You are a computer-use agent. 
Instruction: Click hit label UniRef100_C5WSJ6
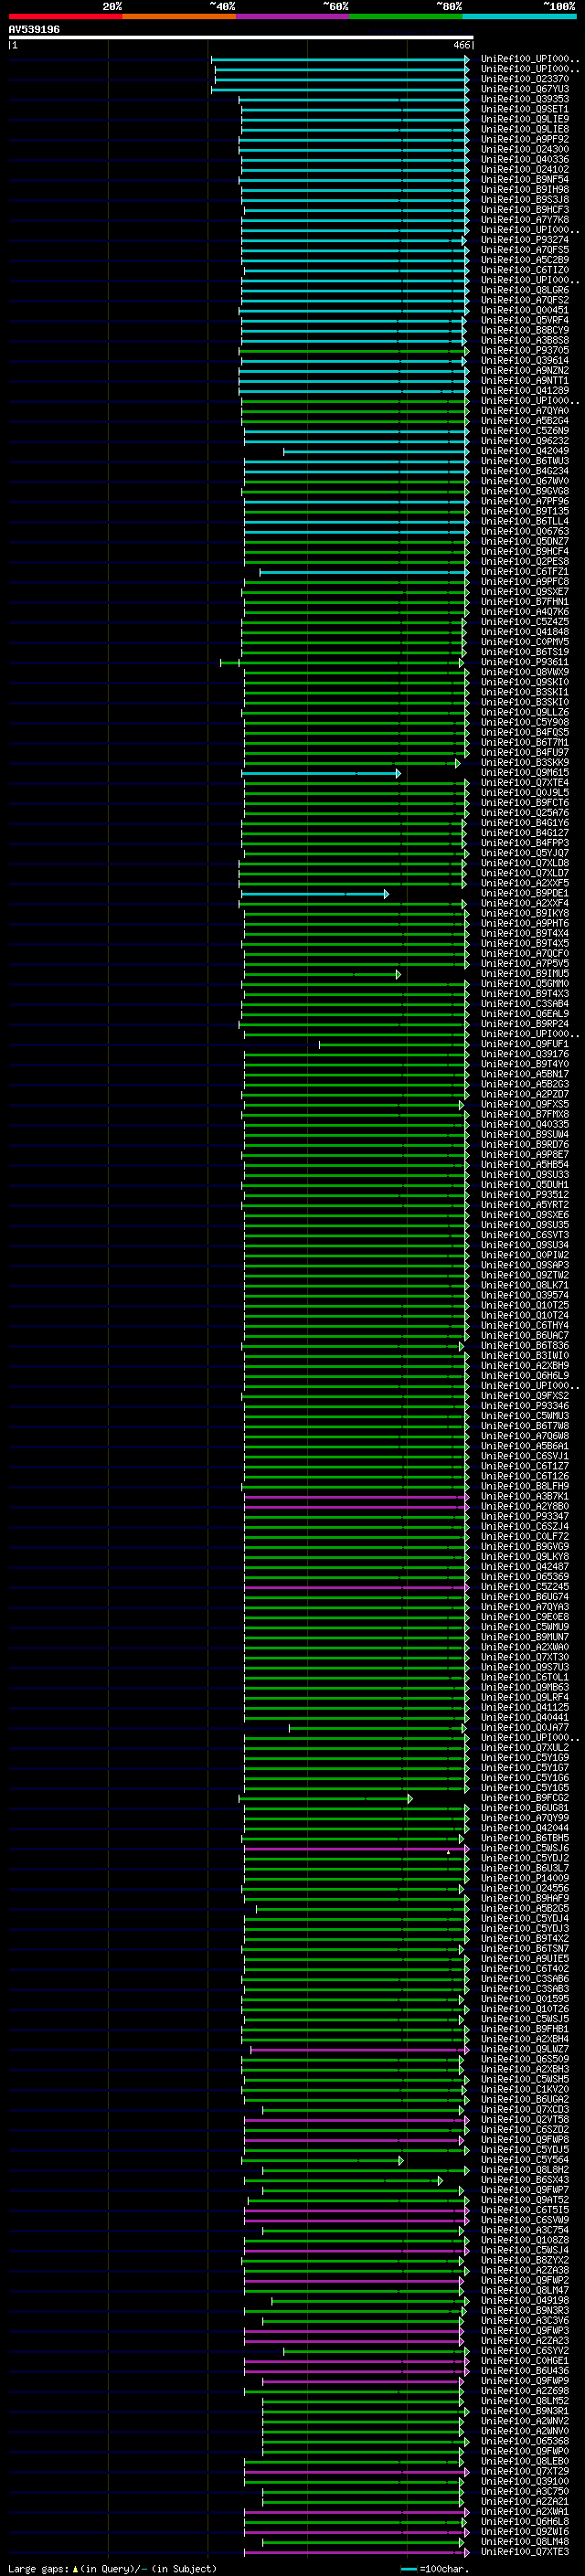(x=524, y=1849)
